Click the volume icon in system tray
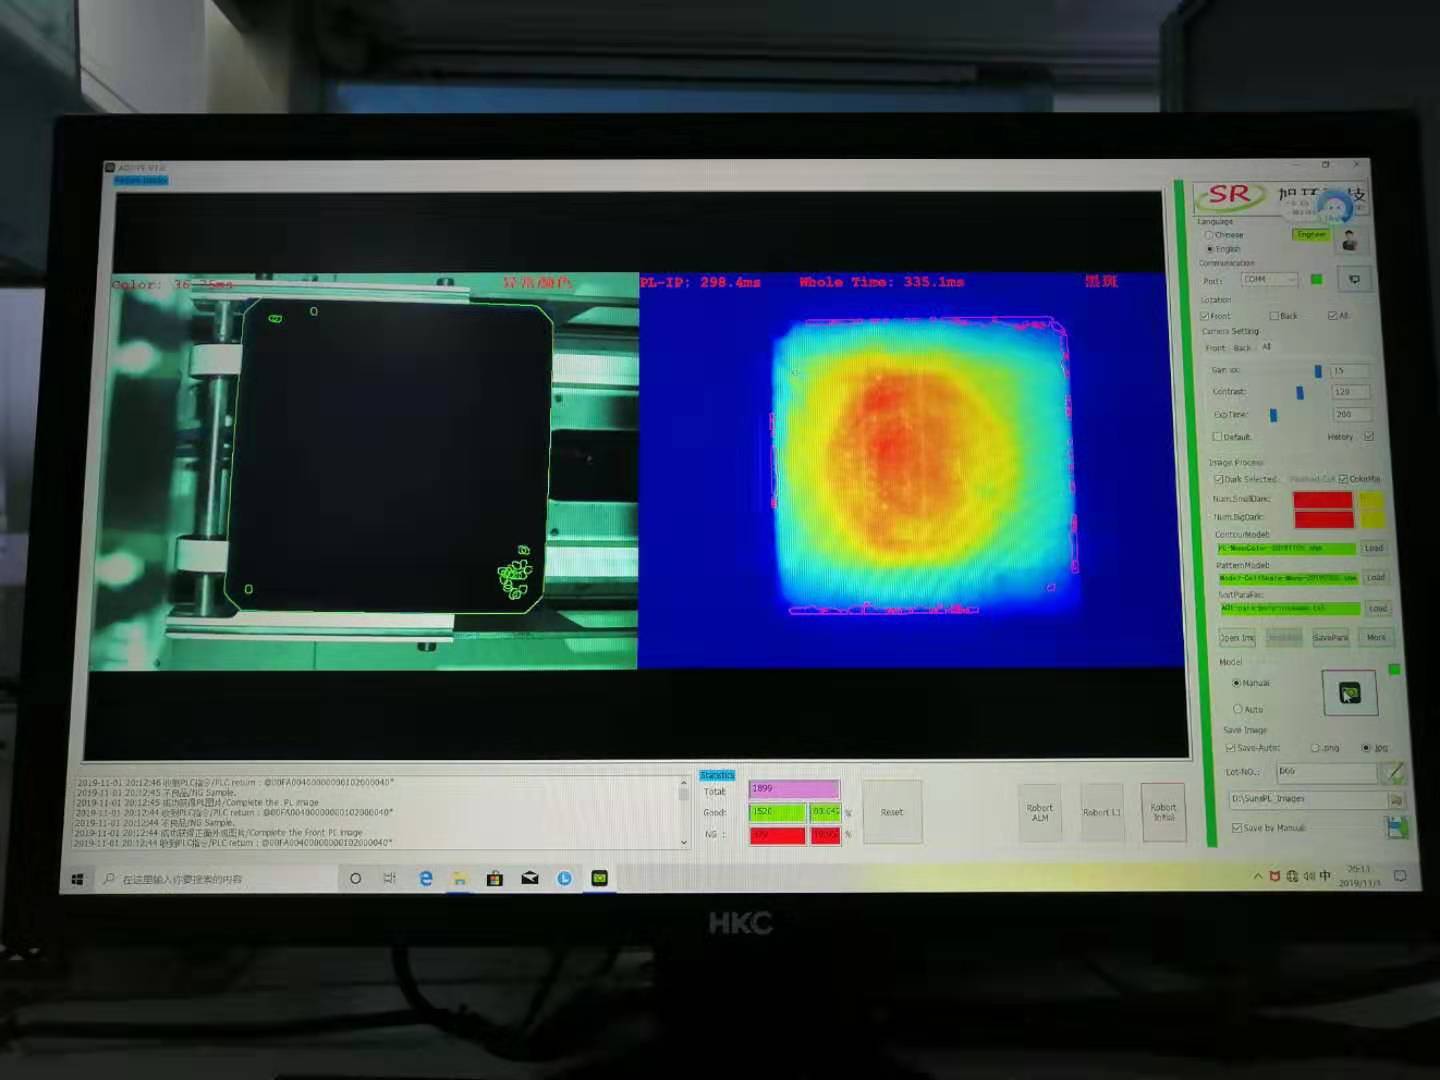Screen dimensions: 1440x1080 point(1308,876)
